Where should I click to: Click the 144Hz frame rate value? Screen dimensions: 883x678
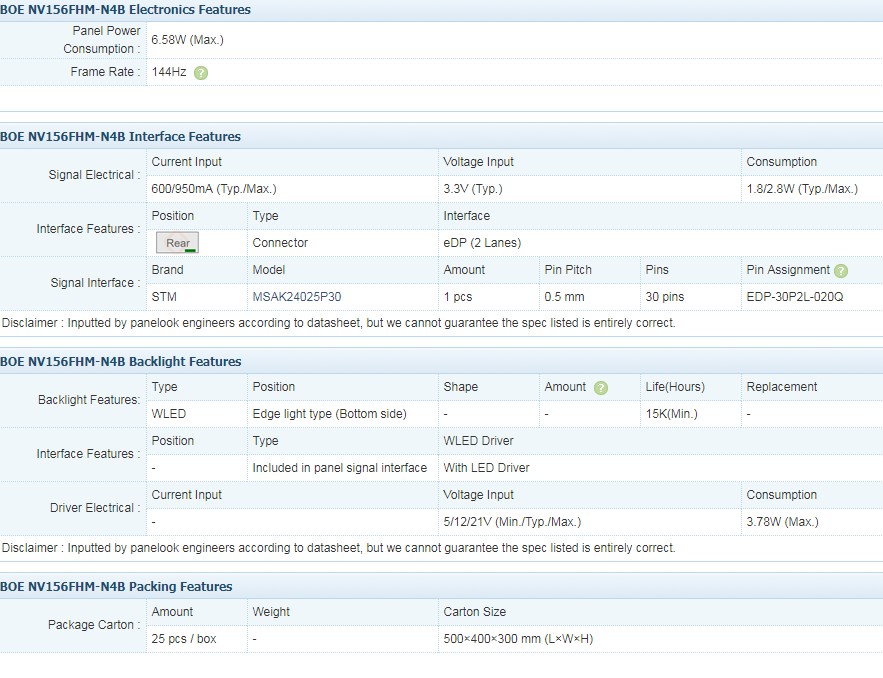point(169,72)
